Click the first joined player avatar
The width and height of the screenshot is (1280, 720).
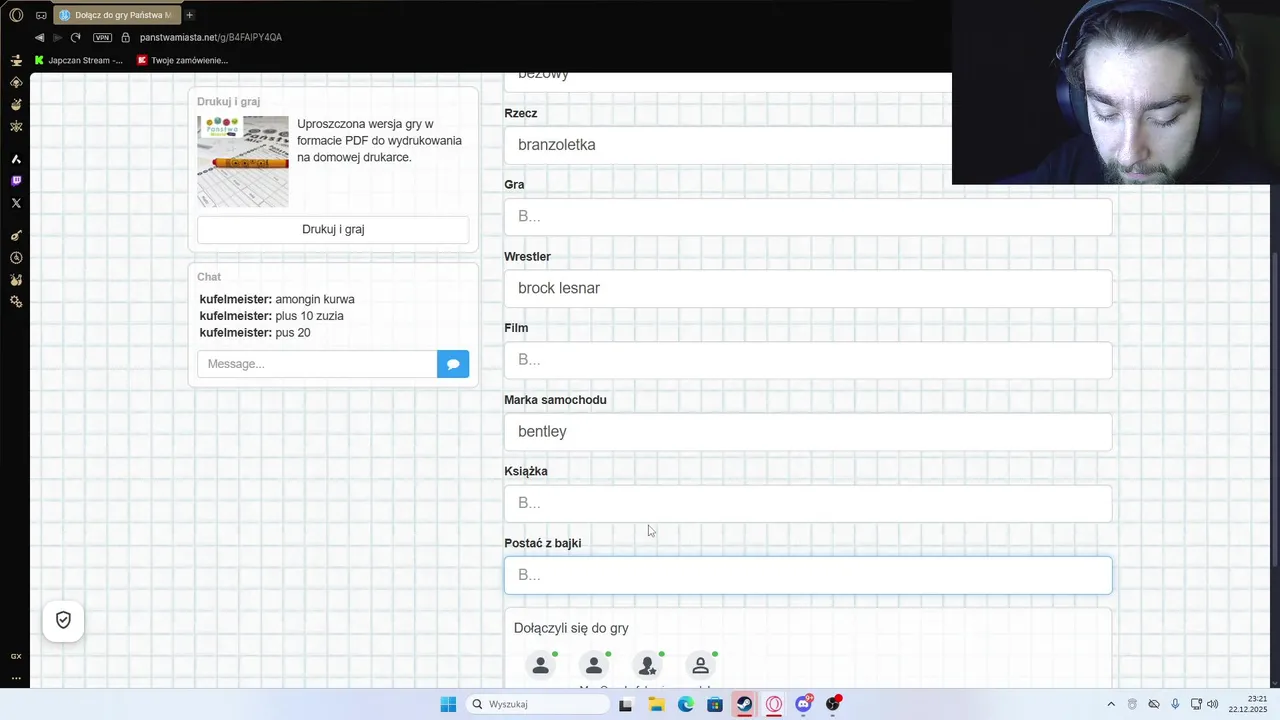pos(541,665)
